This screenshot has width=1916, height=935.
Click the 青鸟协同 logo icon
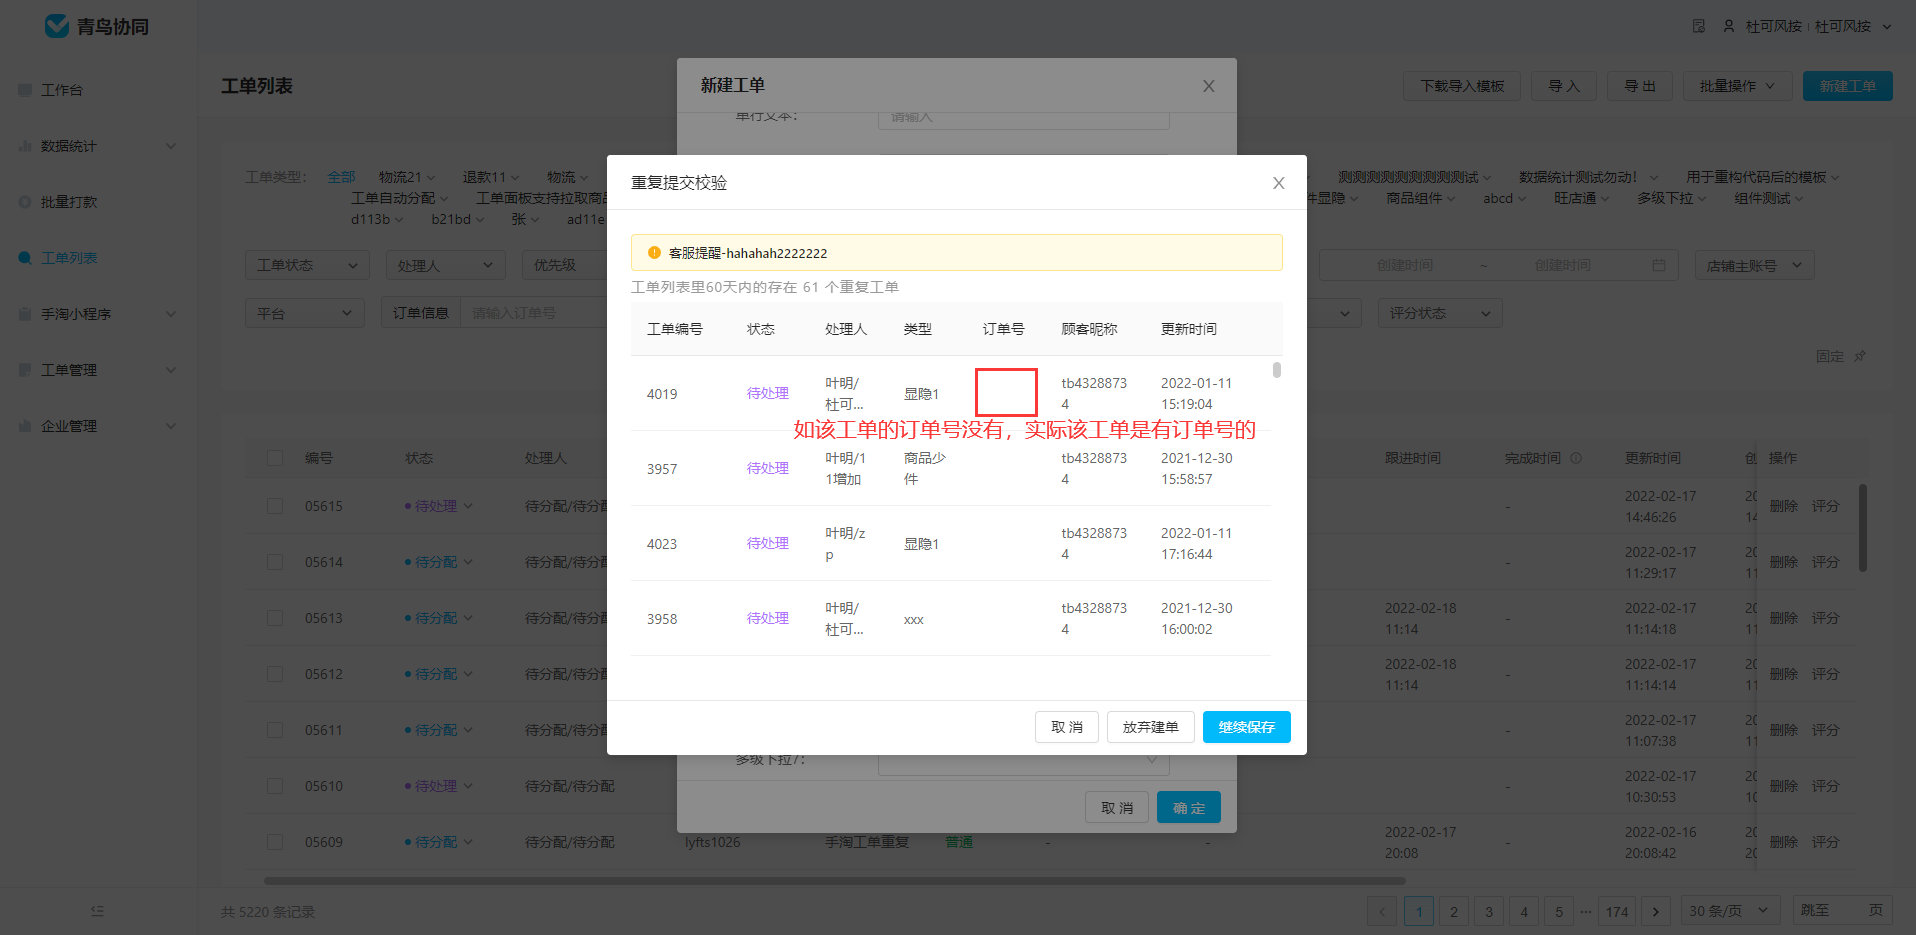[57, 26]
